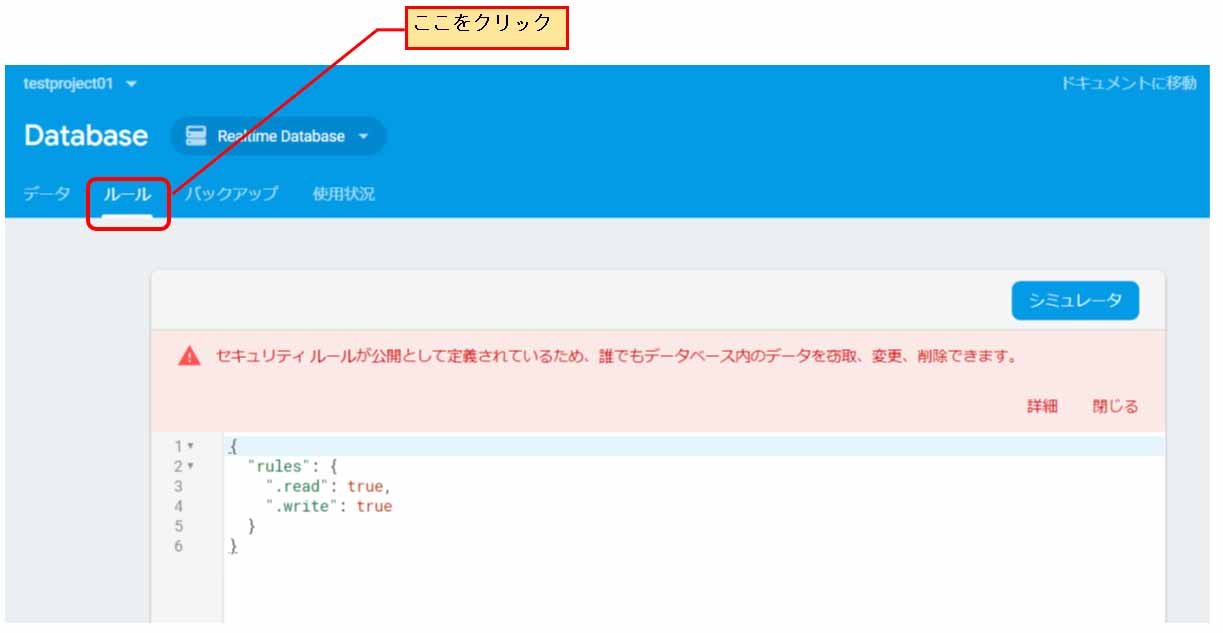Click the red warning triangle icon
This screenshot has height=633, width=1223.
189,356
